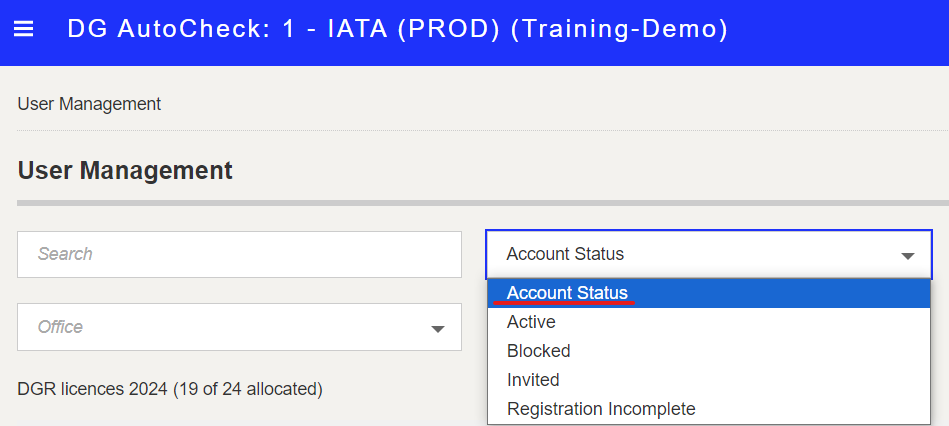Image resolution: width=949 pixels, height=426 pixels.
Task: Focus the Search input field
Action: (x=239, y=254)
